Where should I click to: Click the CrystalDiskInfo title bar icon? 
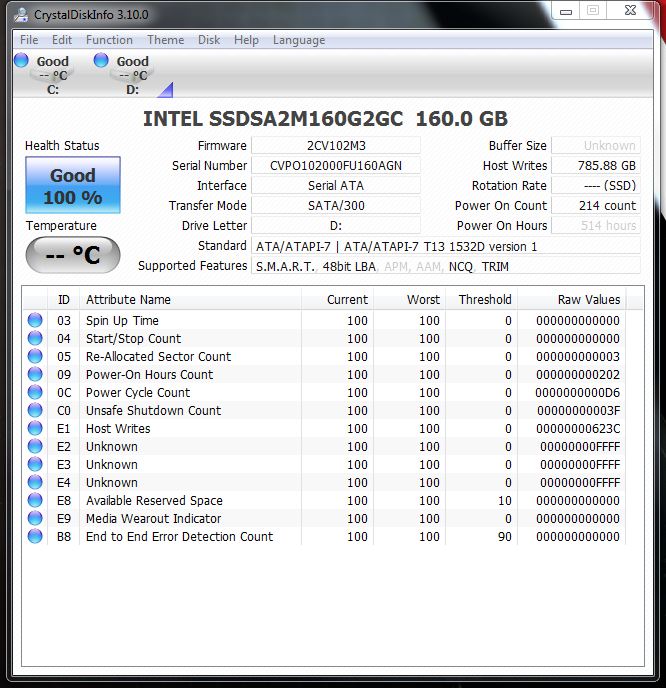click(x=21, y=14)
